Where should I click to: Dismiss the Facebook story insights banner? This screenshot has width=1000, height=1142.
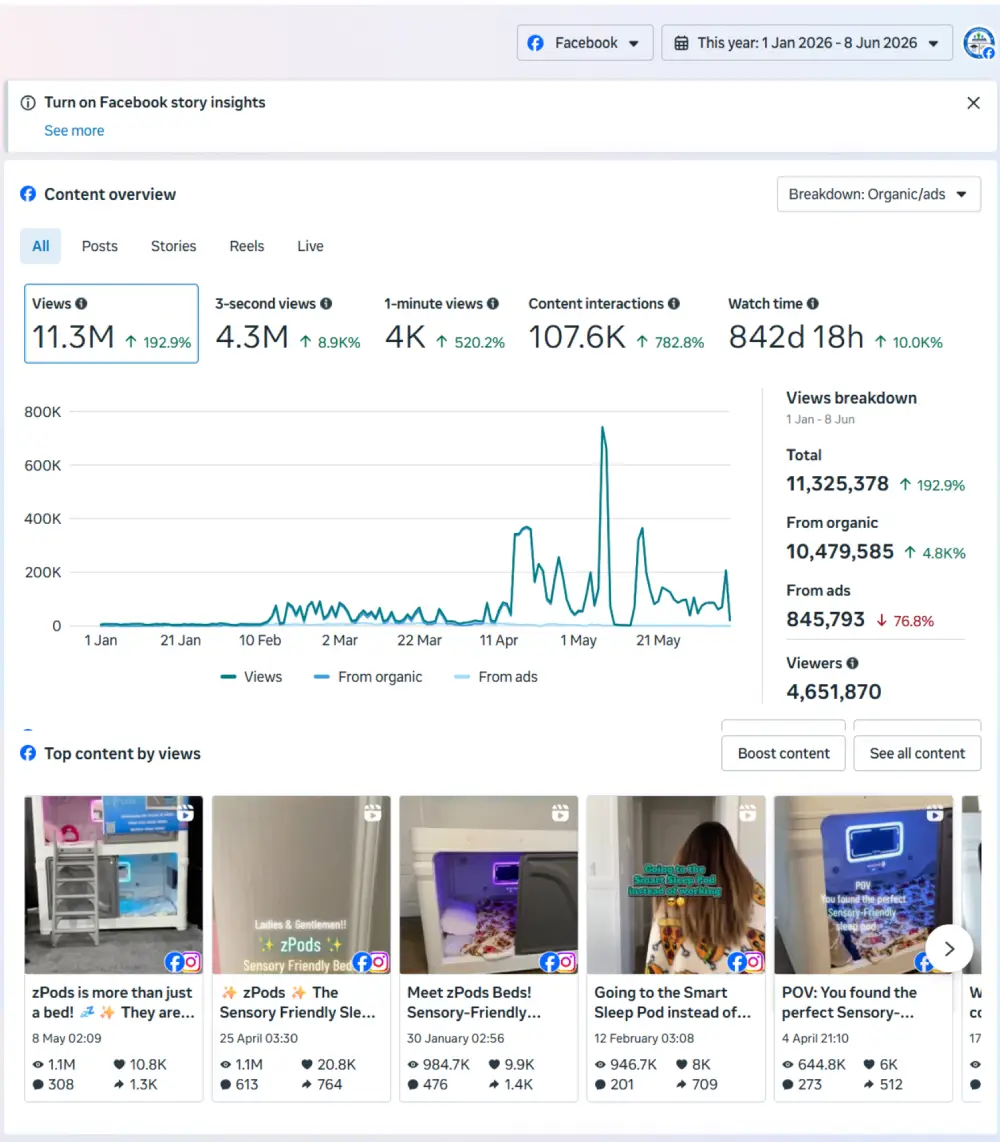point(973,103)
